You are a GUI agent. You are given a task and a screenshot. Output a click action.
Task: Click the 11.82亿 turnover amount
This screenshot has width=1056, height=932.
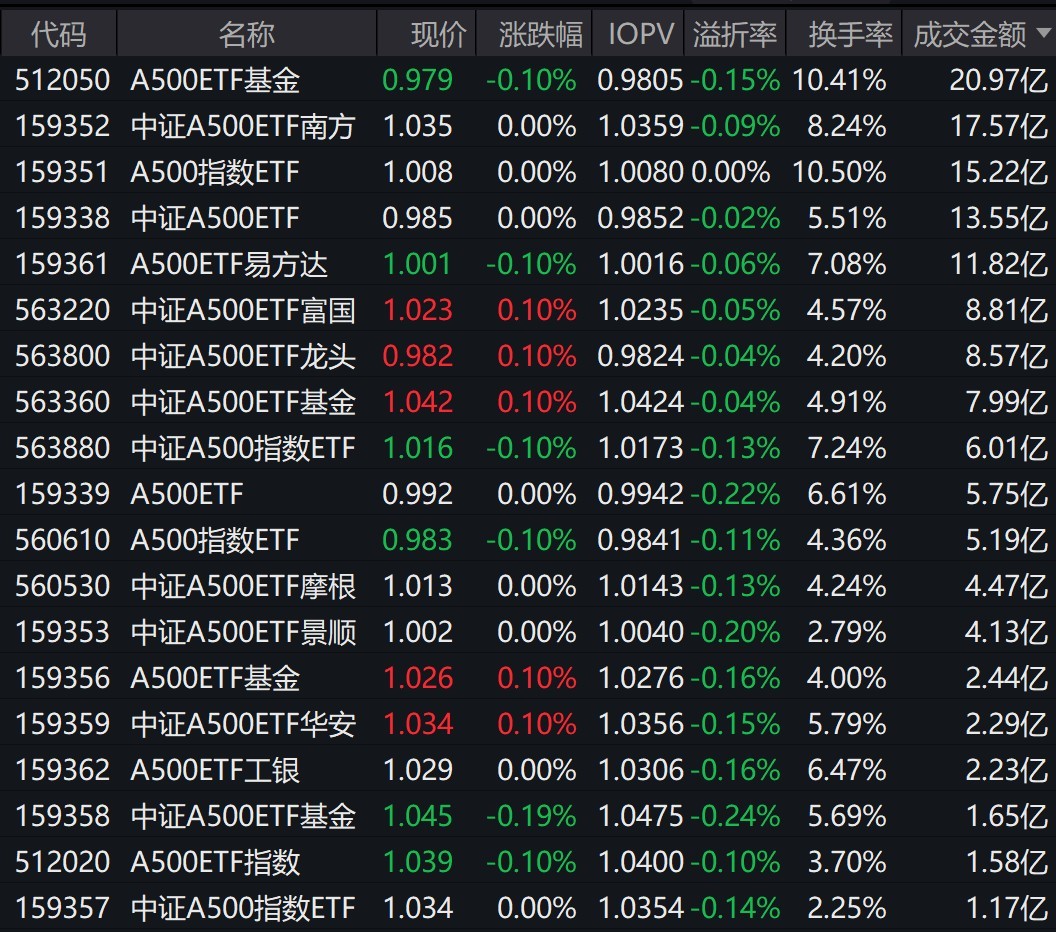pyautogui.click(x=999, y=264)
